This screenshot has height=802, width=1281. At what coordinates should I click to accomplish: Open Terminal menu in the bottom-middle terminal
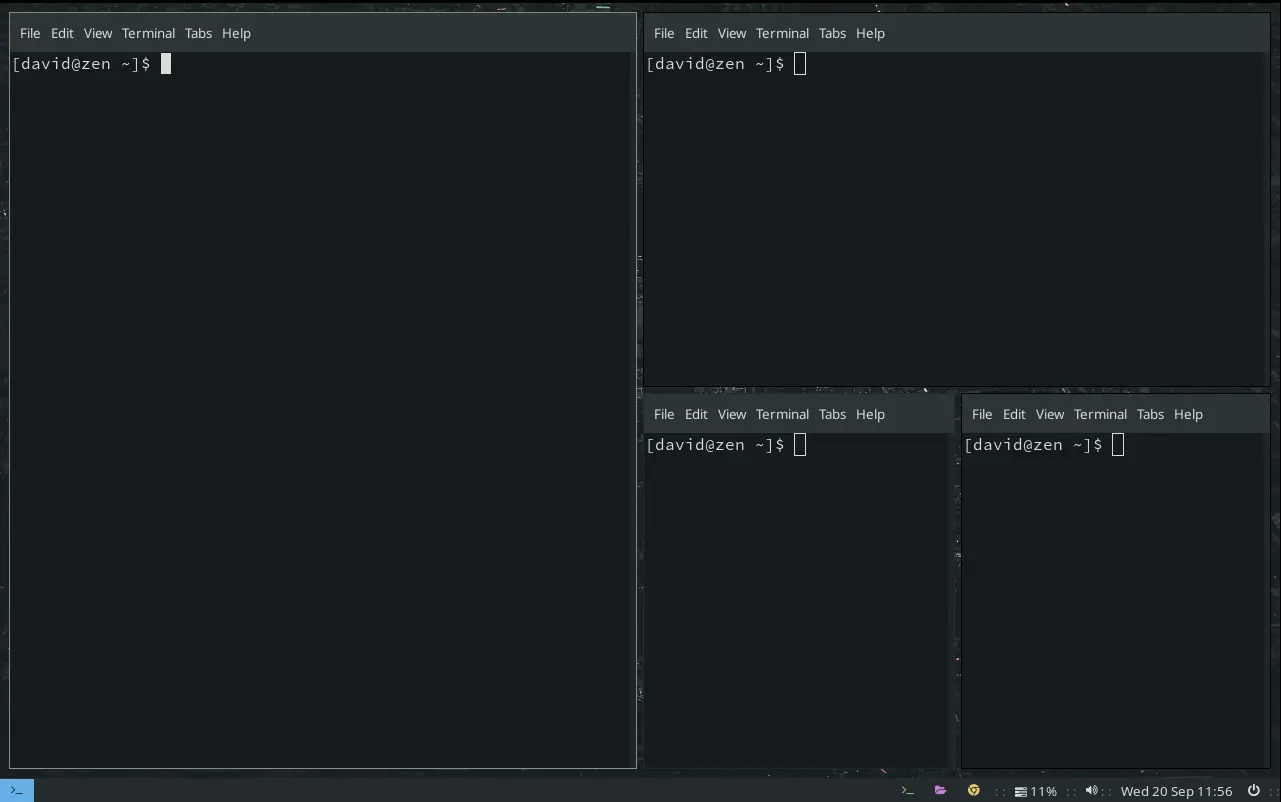point(783,414)
